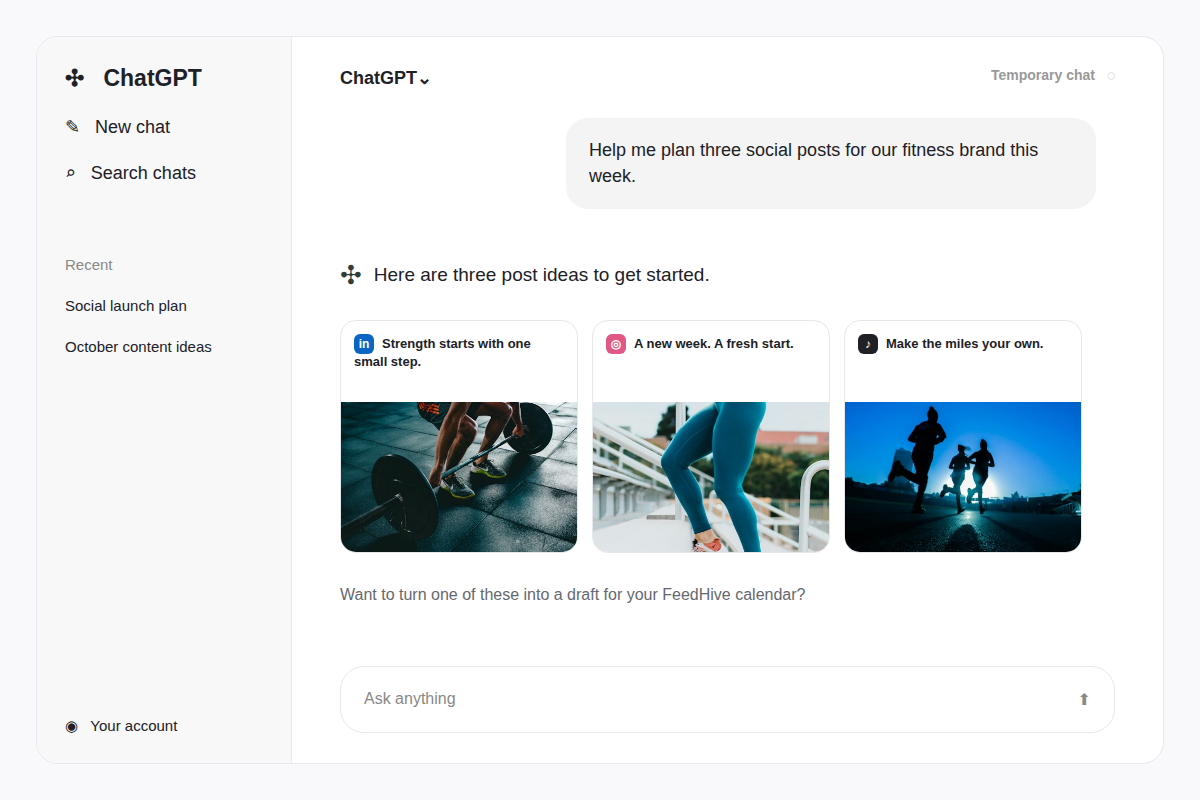Click the Recent section label

point(89,265)
